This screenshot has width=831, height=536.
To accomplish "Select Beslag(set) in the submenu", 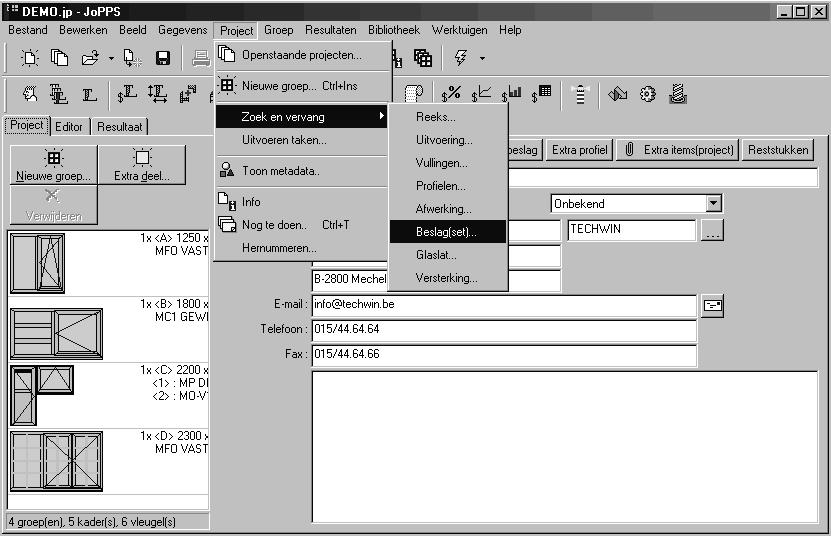I will [448, 232].
